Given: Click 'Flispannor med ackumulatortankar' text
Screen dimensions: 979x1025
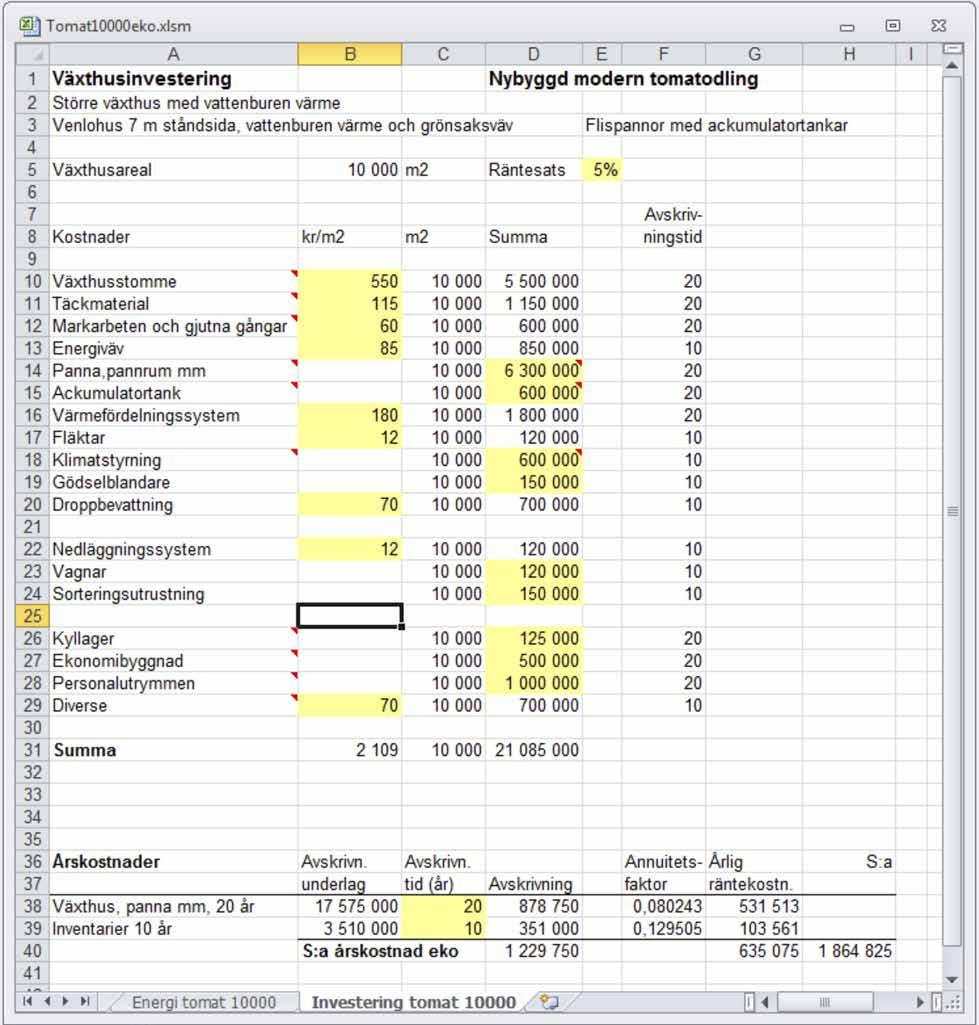Looking at the screenshot, I should [x=716, y=126].
